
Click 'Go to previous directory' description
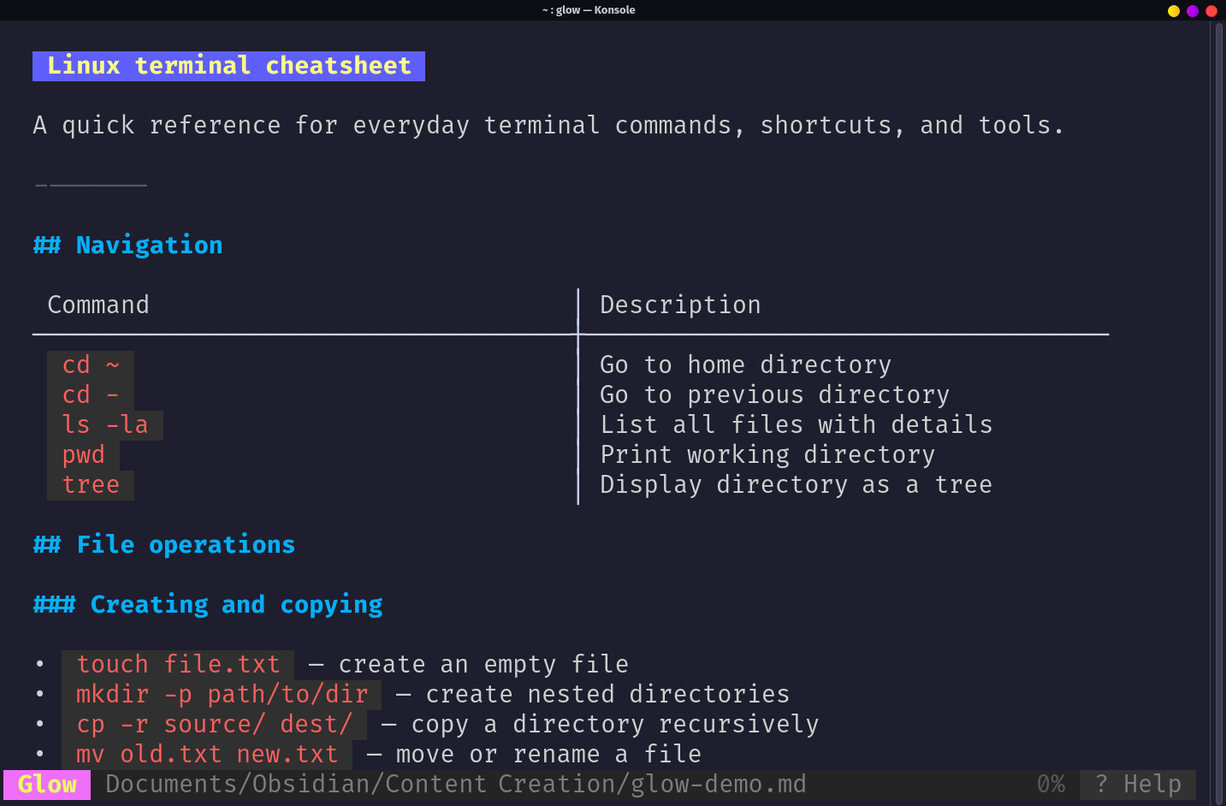coord(774,395)
